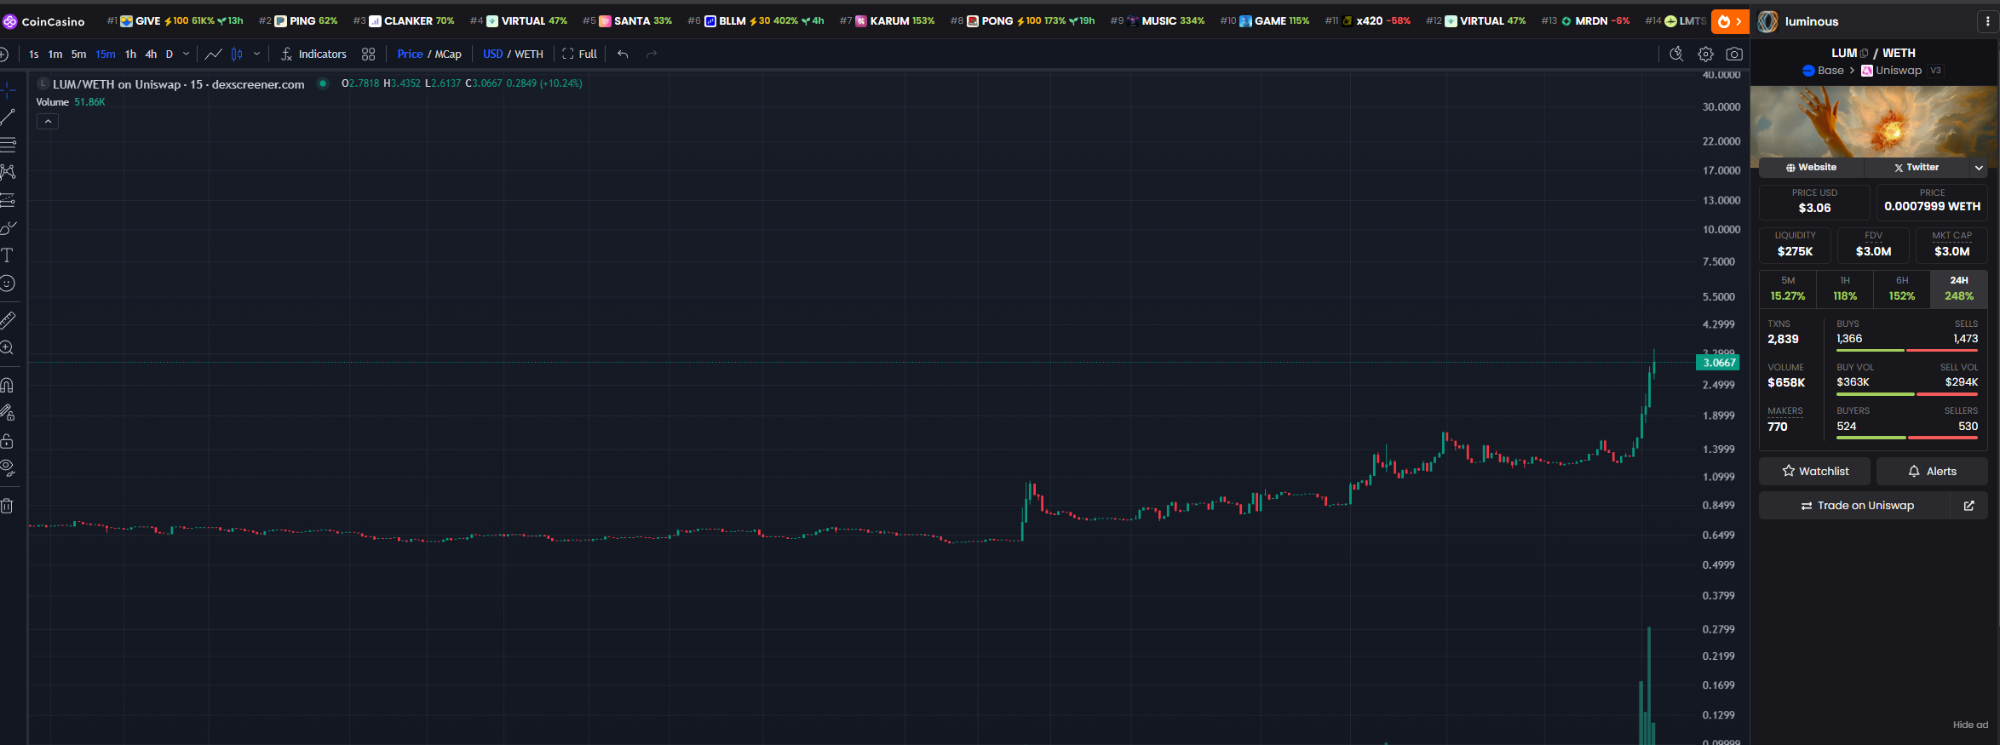
Task: Switch the chart to Price view
Action: 410,54
